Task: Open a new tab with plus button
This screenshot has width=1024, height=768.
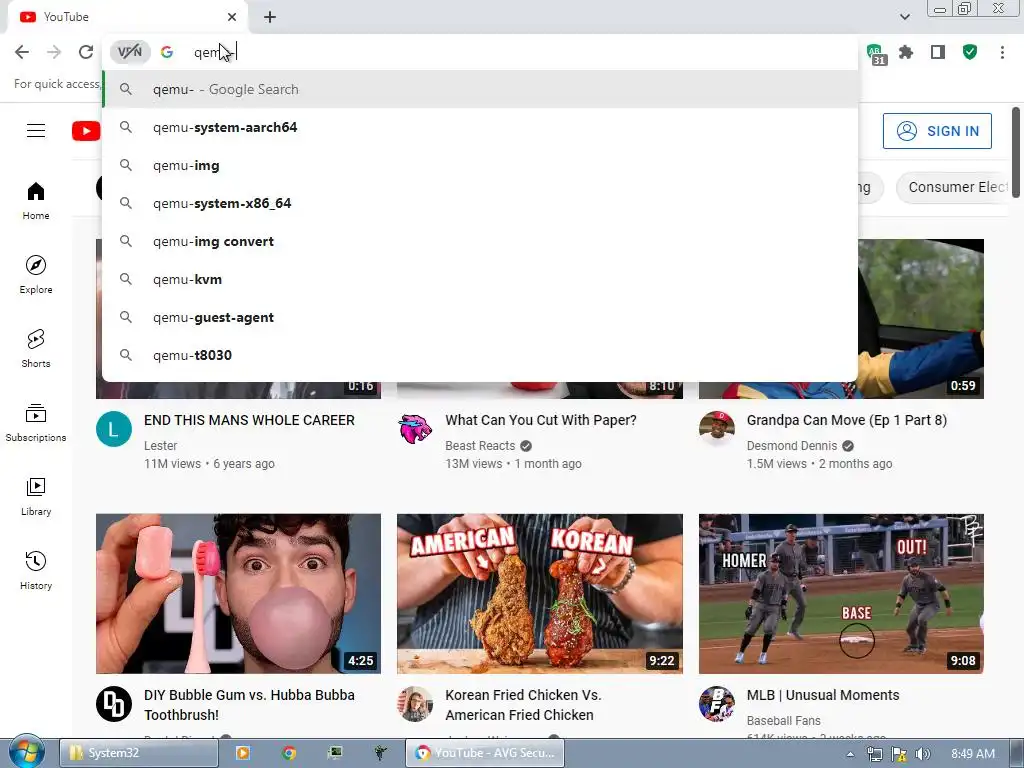Action: [270, 17]
